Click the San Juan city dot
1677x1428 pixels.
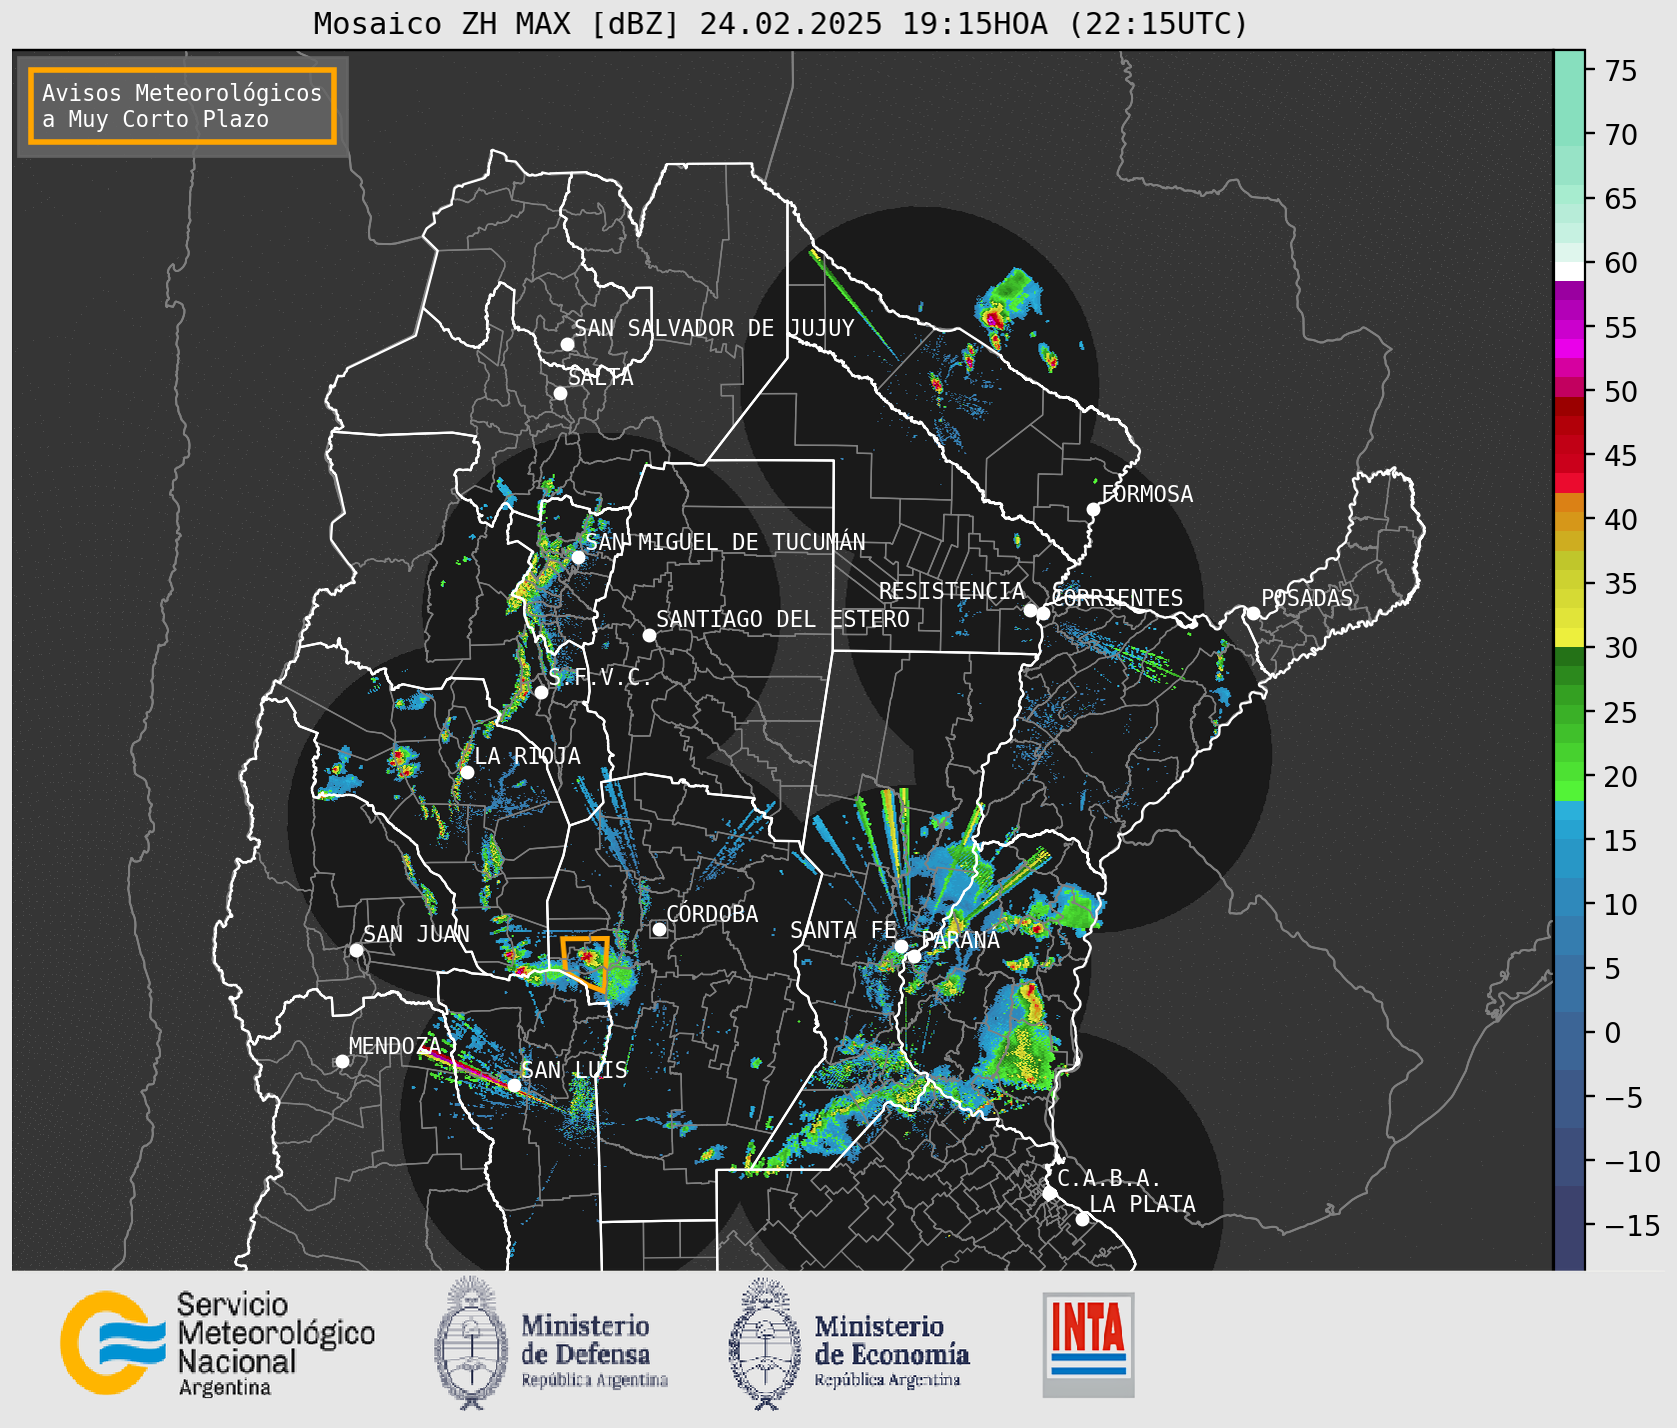(356, 950)
